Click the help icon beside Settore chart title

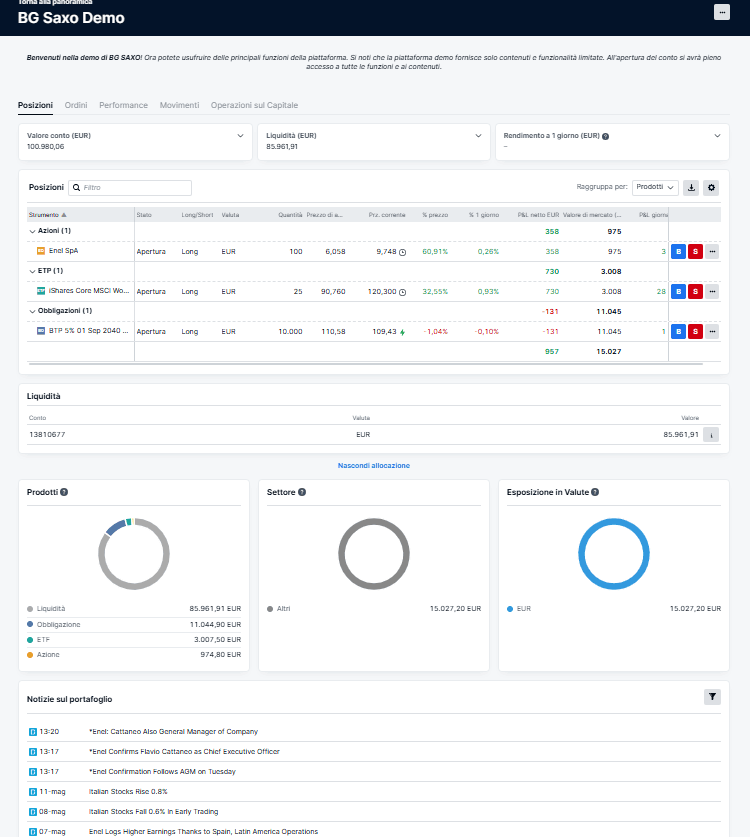pyautogui.click(x=302, y=492)
